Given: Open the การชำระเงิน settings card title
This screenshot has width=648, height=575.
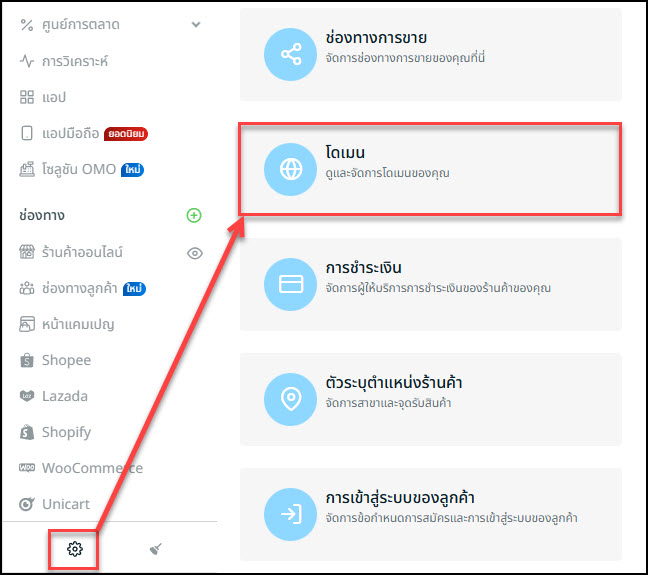Looking at the screenshot, I should (x=363, y=267).
